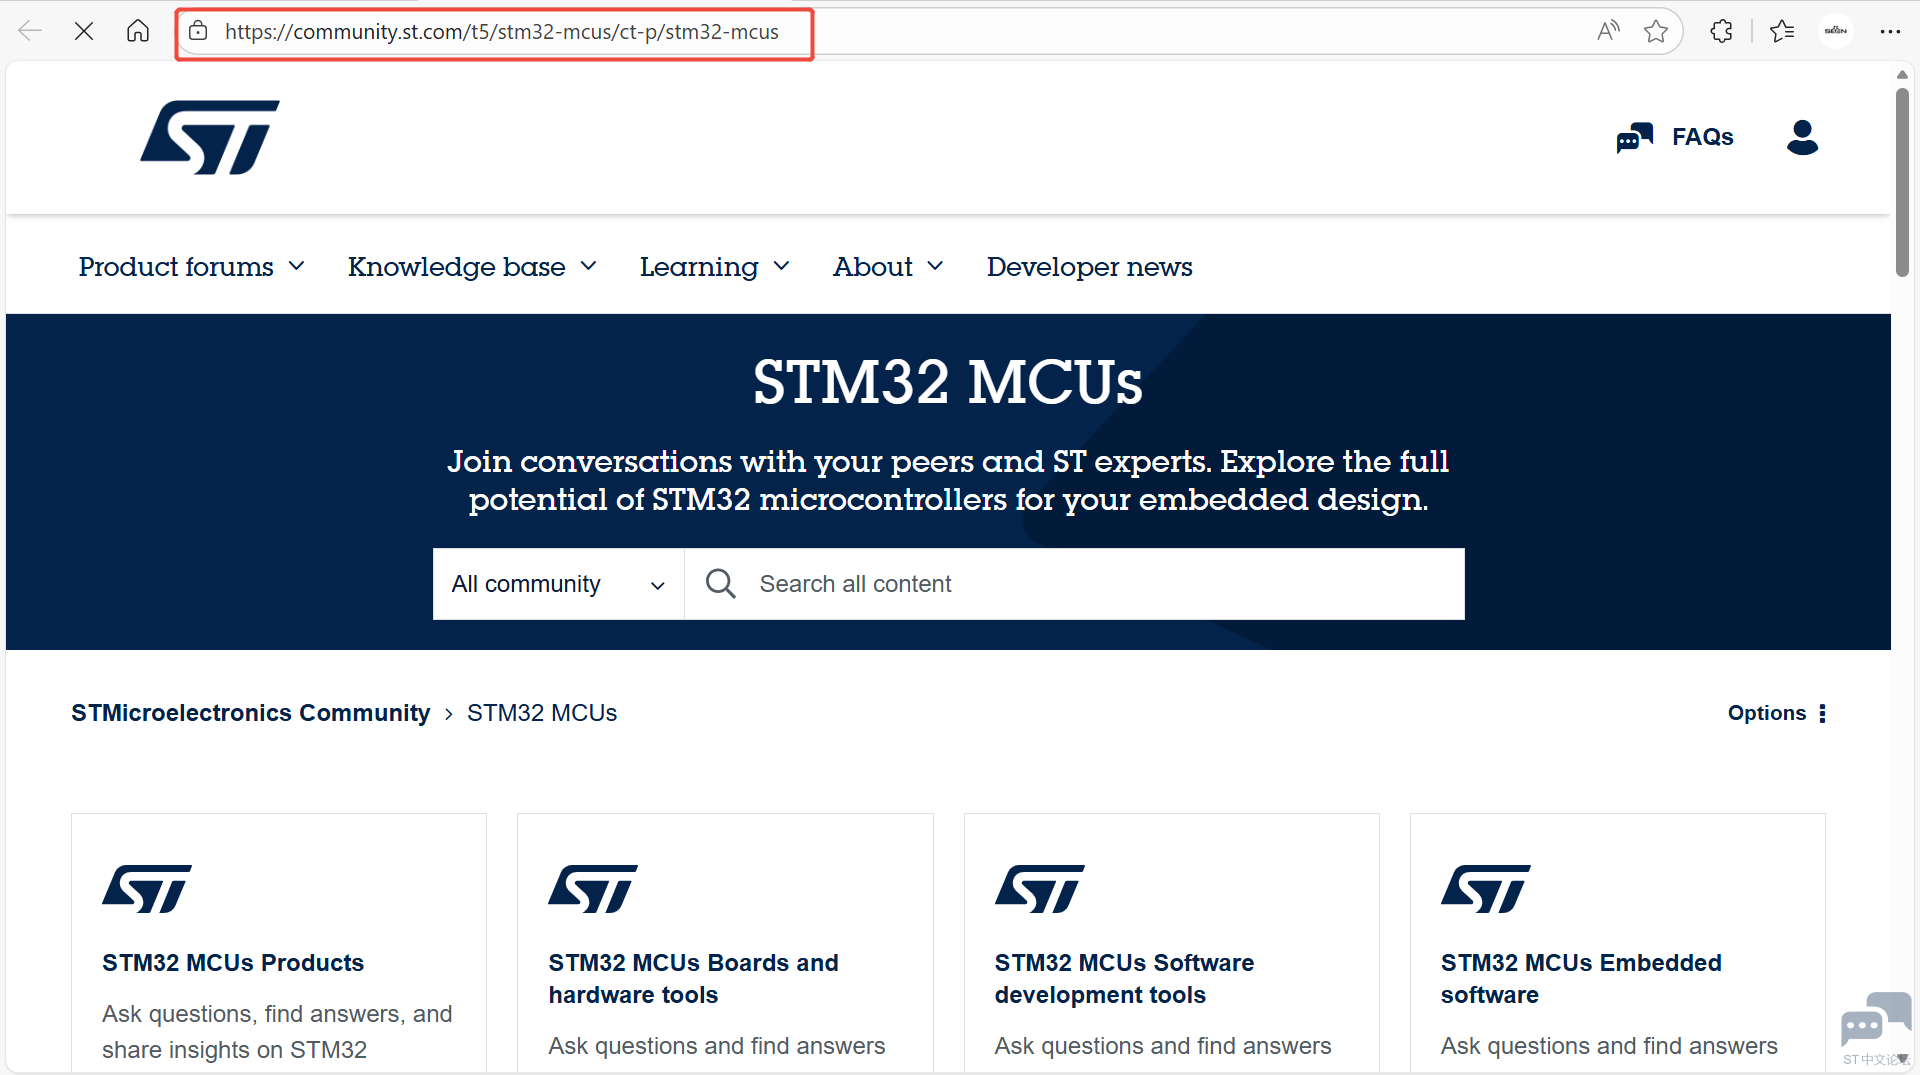Open the favorites list
Viewport: 1920px width, 1075px height.
coord(1782,31)
